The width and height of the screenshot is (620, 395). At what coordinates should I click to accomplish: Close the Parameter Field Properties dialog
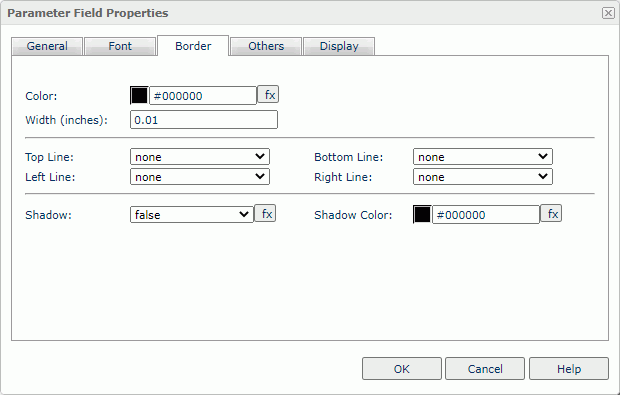pyautogui.click(x=608, y=13)
